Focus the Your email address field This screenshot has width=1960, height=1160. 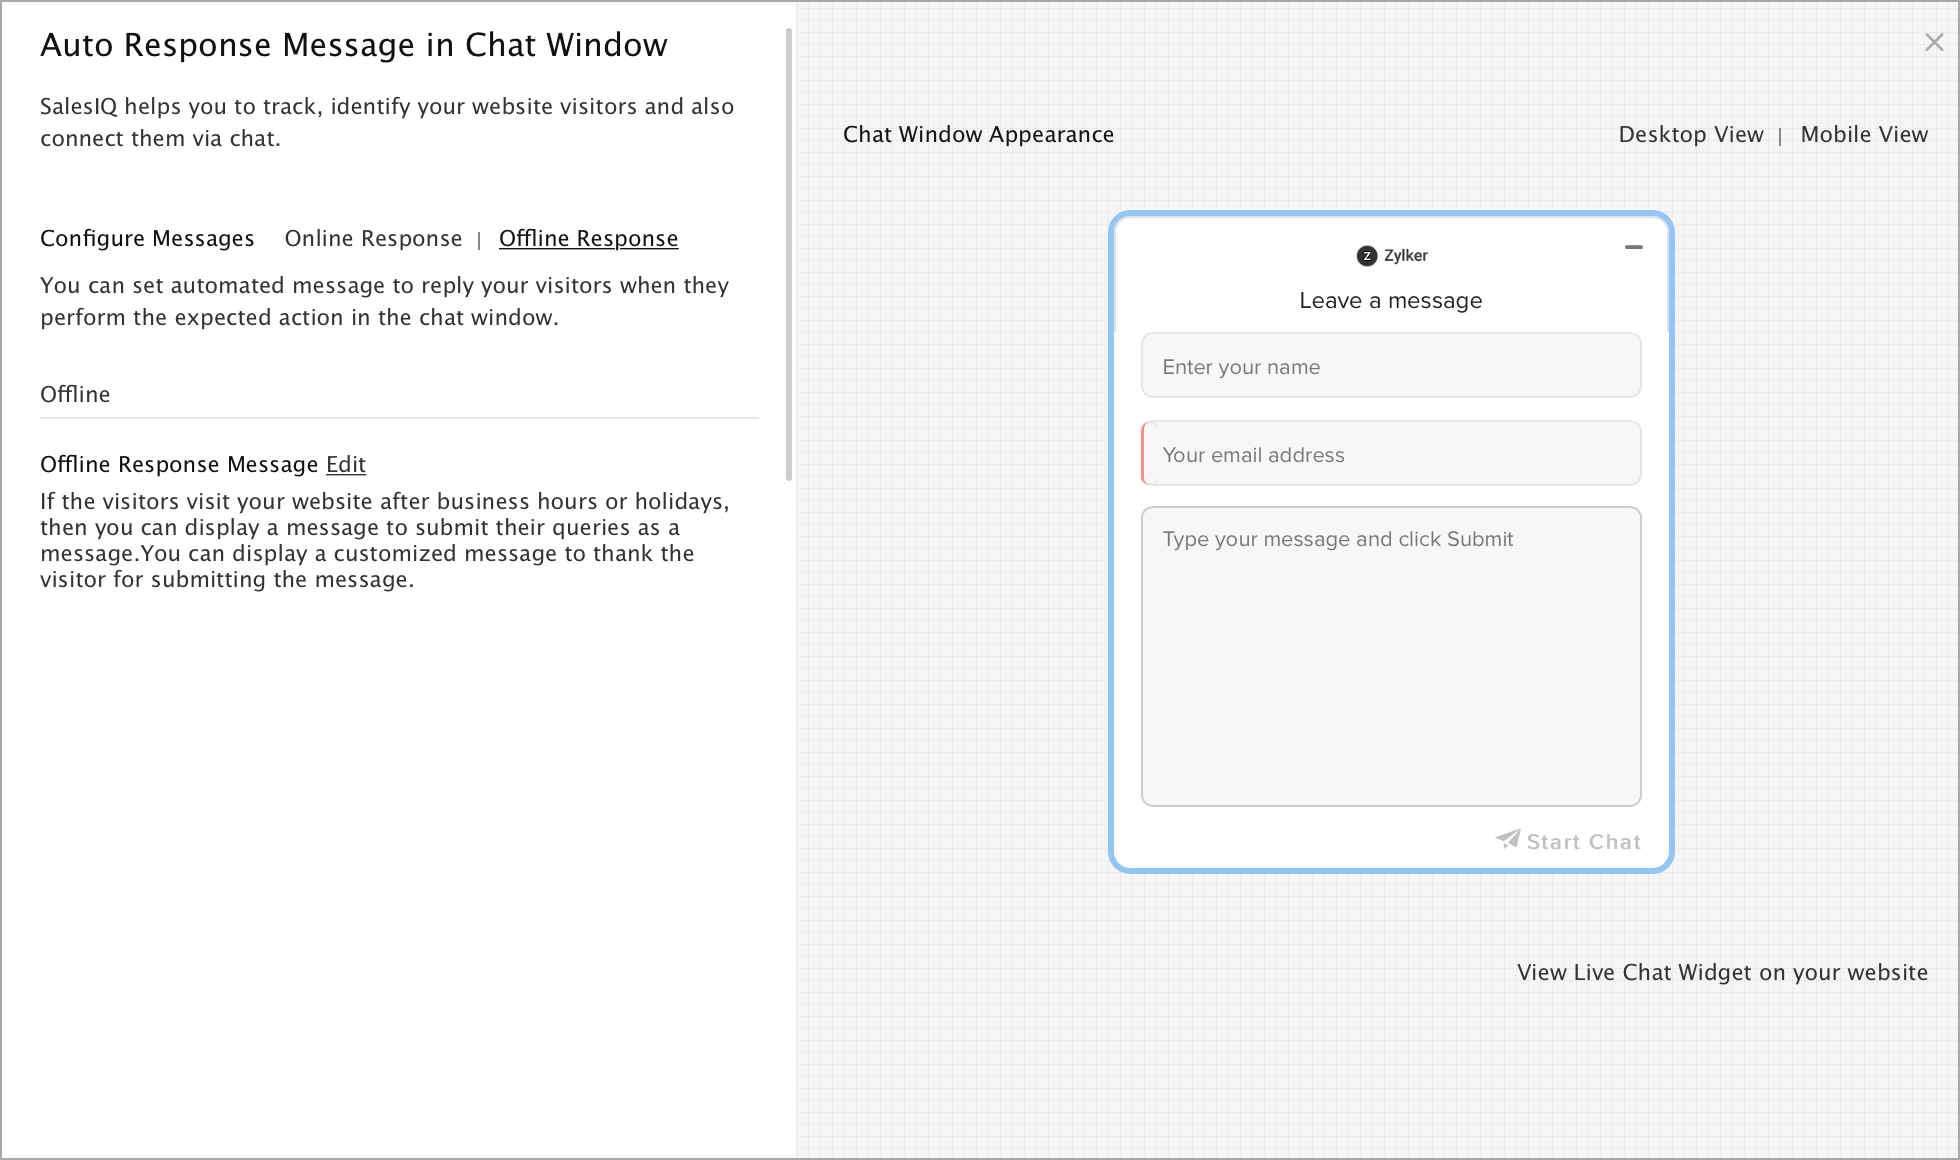click(1391, 454)
